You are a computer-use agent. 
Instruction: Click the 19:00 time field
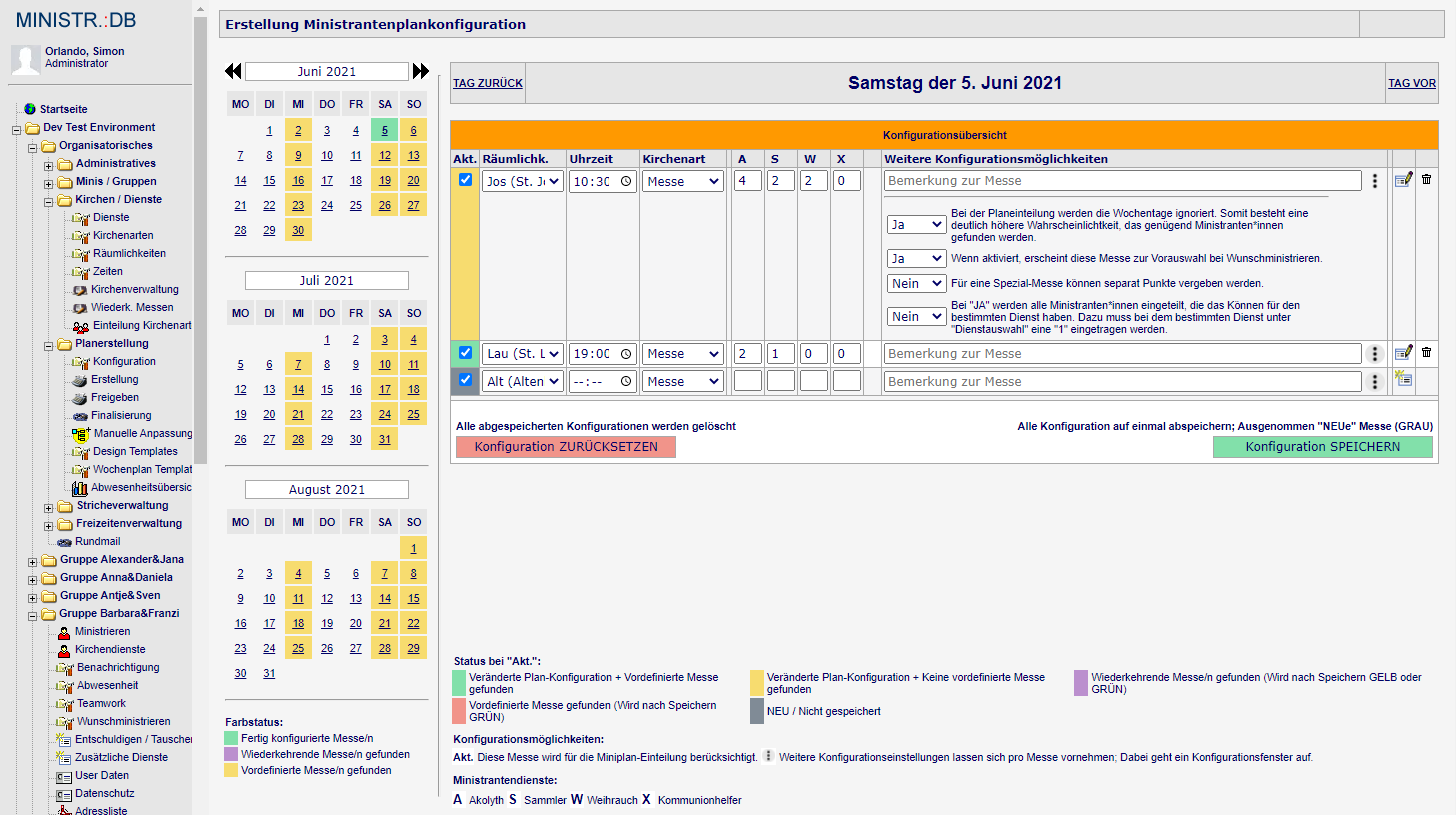click(x=603, y=354)
